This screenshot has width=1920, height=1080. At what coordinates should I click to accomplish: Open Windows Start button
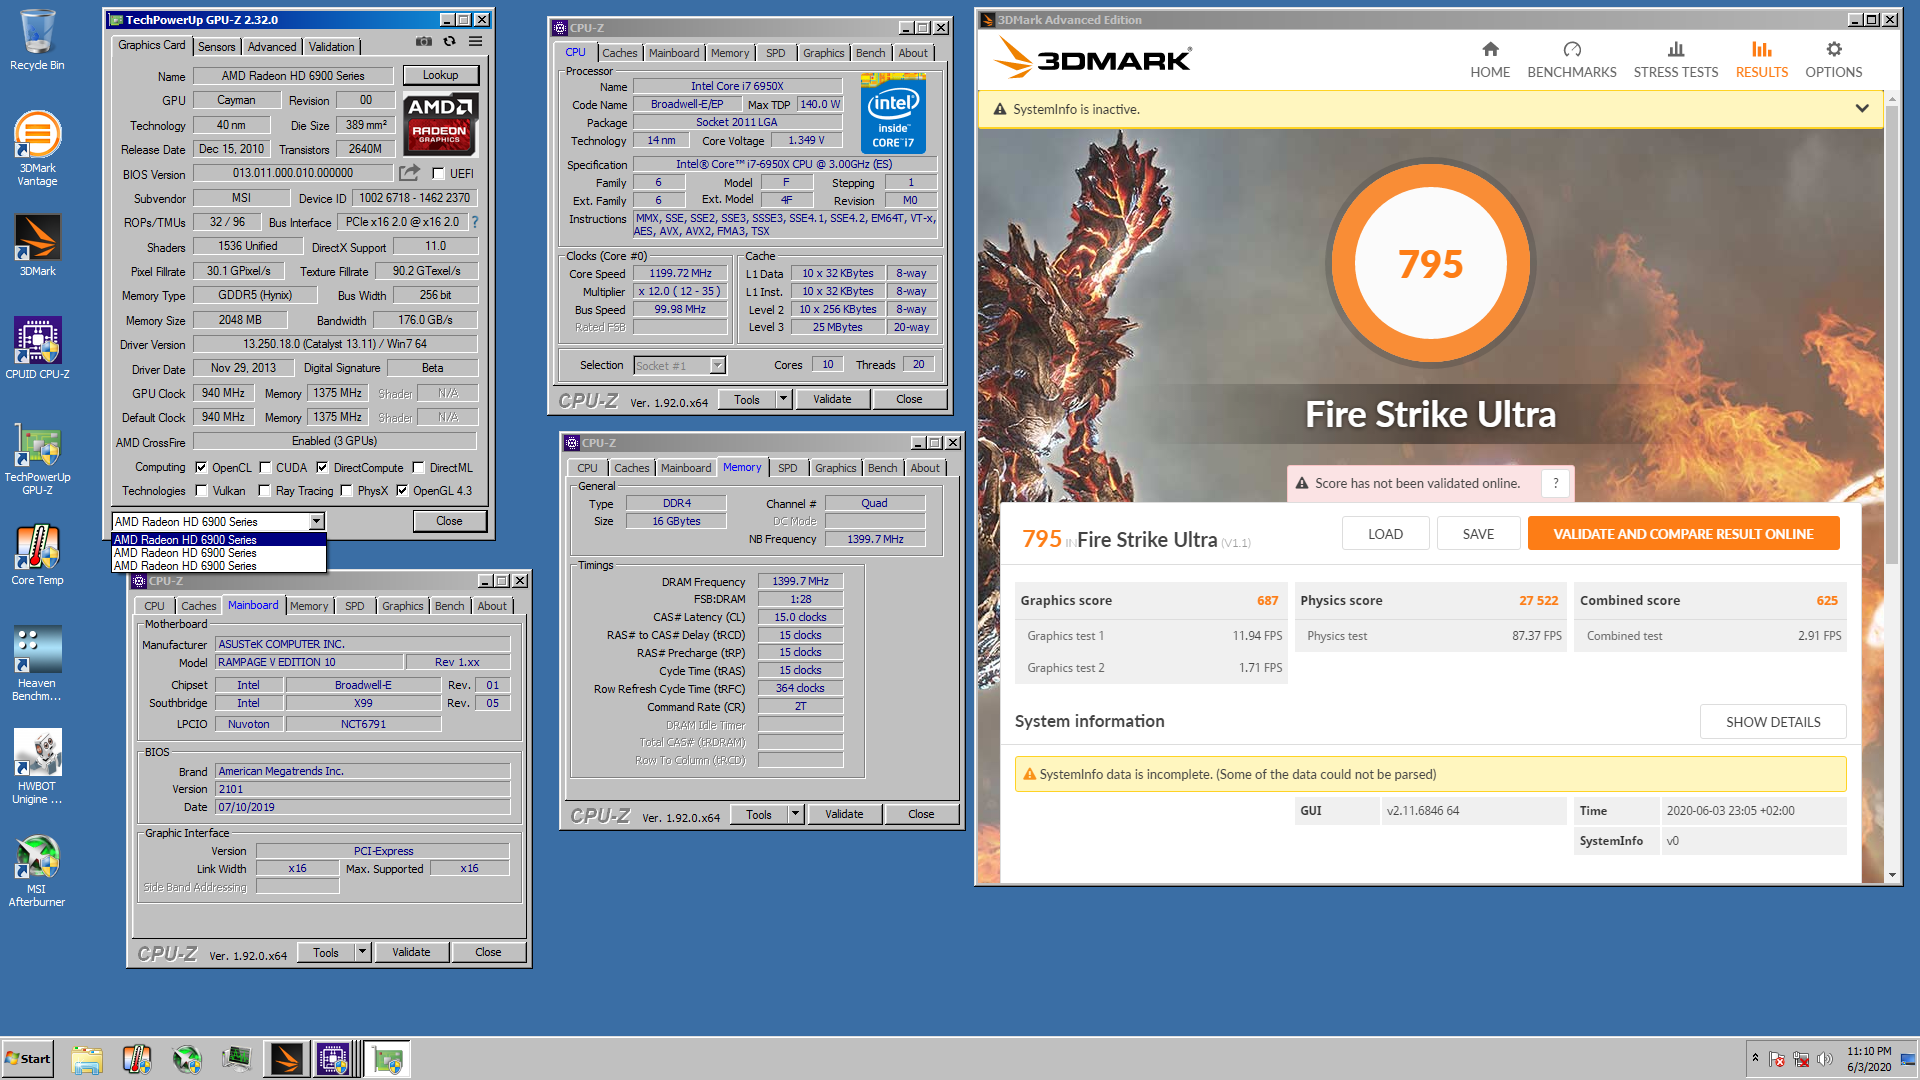pyautogui.click(x=28, y=1059)
